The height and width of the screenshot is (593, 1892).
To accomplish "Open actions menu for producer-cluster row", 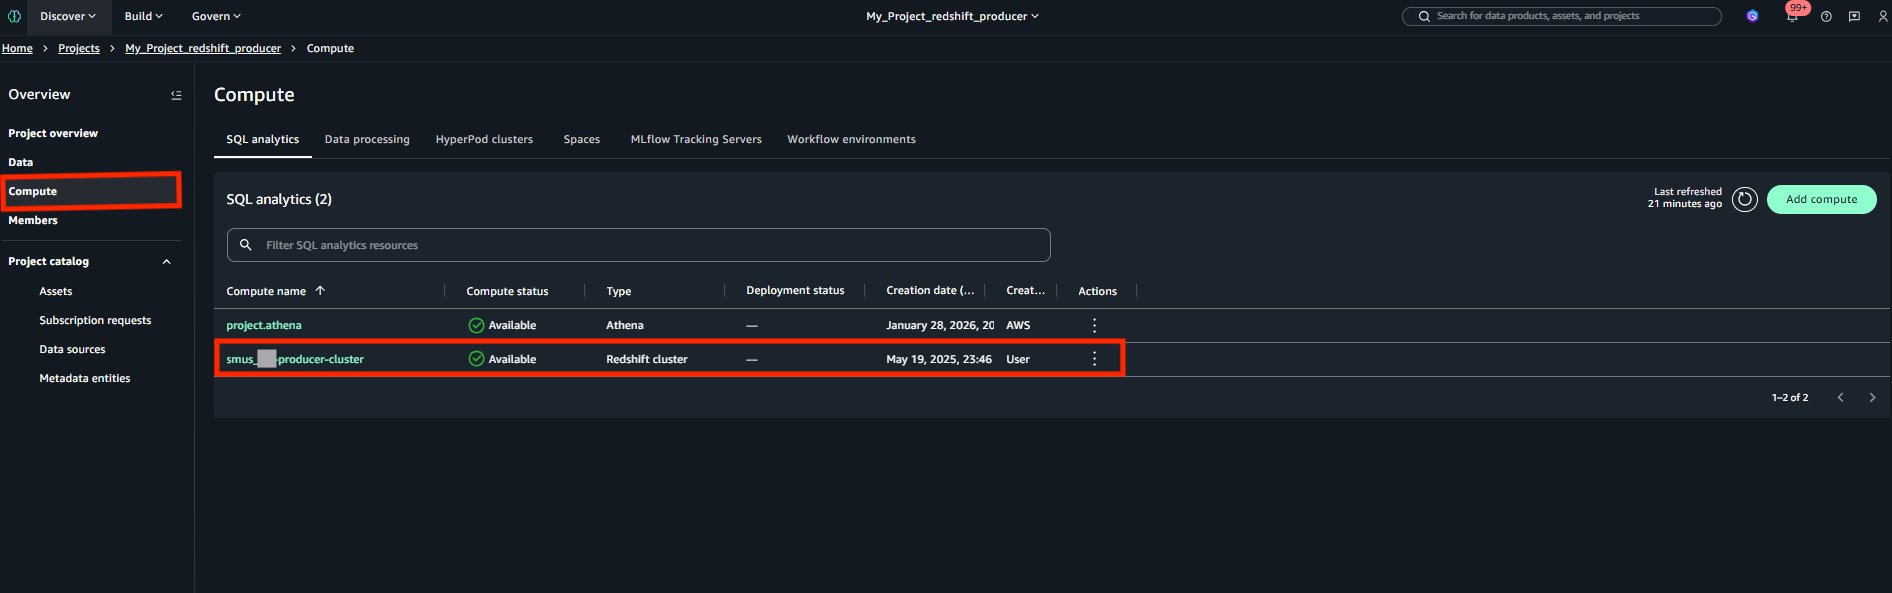I will click(x=1094, y=359).
